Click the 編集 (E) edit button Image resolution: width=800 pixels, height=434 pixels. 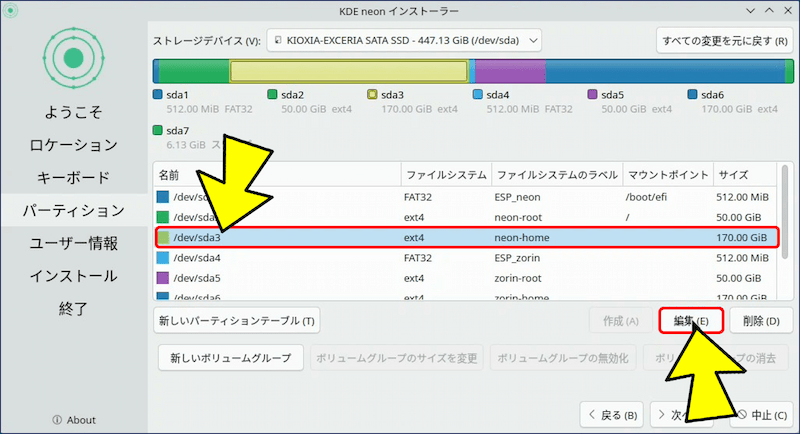tap(690, 321)
